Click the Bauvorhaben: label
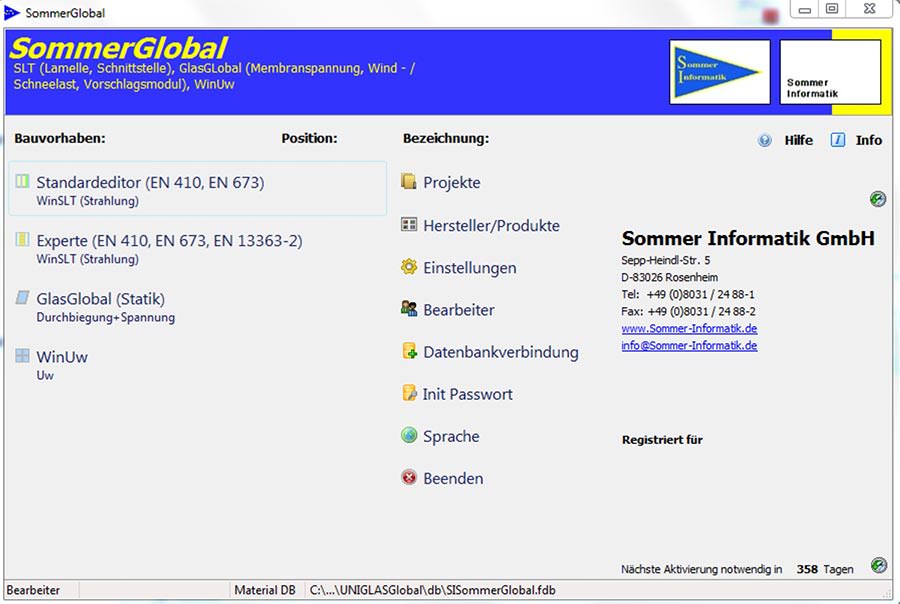The height and width of the screenshot is (604, 900). (60, 138)
